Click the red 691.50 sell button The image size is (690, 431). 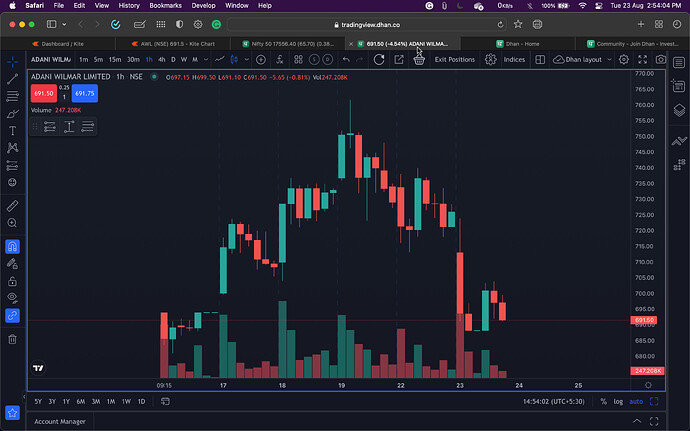(x=44, y=93)
